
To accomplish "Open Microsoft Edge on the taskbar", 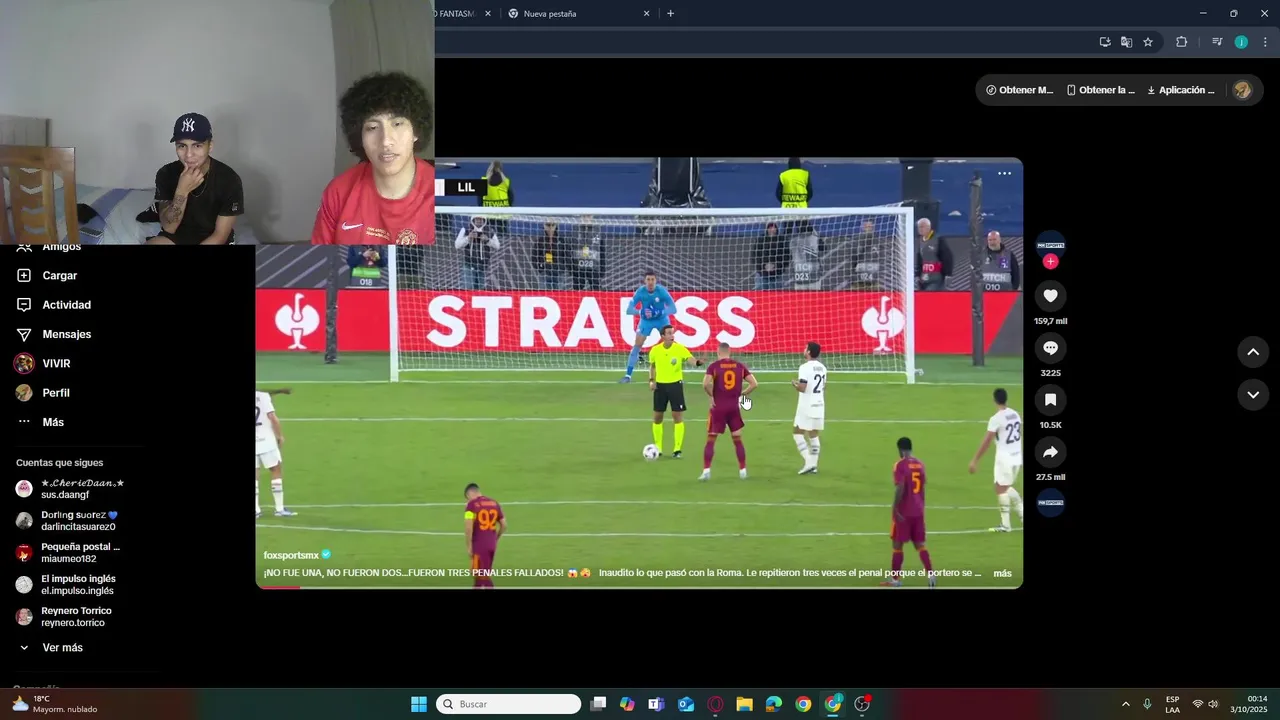I will [x=774, y=704].
